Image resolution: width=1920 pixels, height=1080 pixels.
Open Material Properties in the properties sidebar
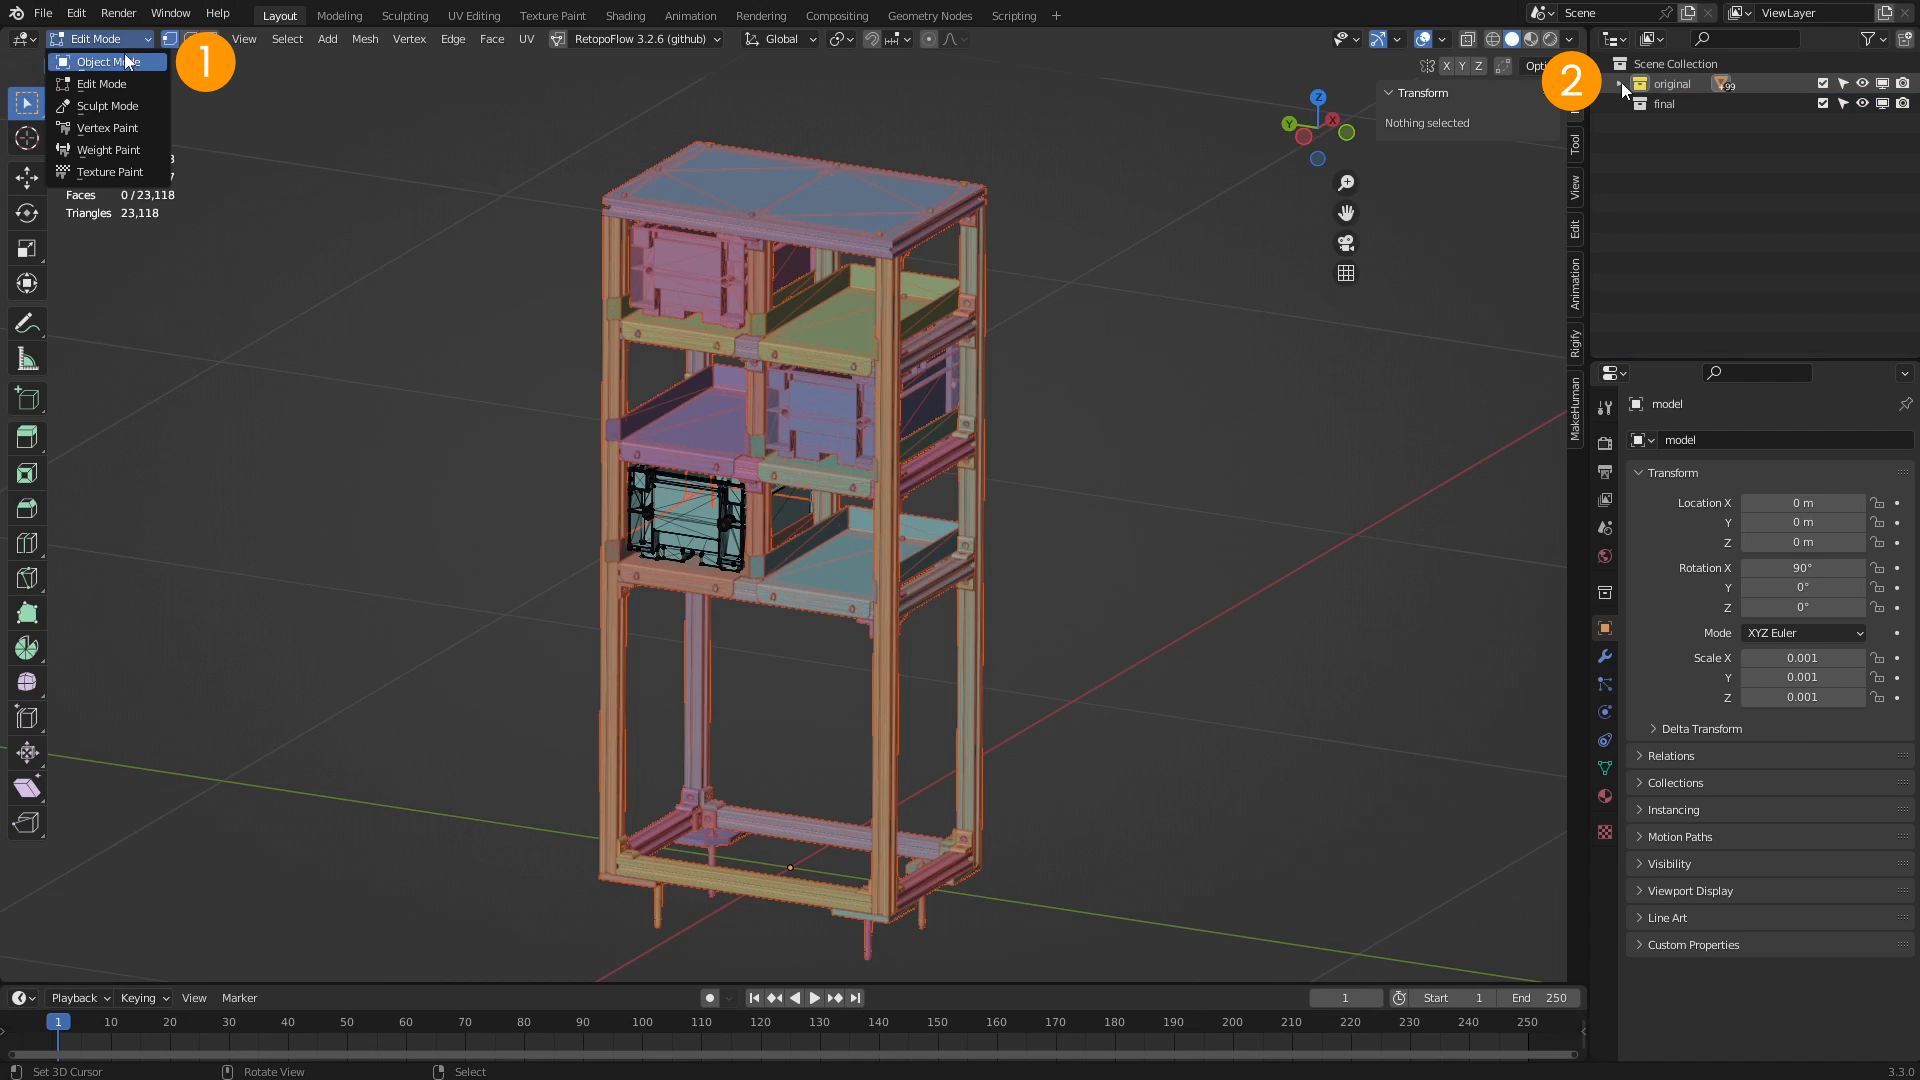tap(1604, 796)
